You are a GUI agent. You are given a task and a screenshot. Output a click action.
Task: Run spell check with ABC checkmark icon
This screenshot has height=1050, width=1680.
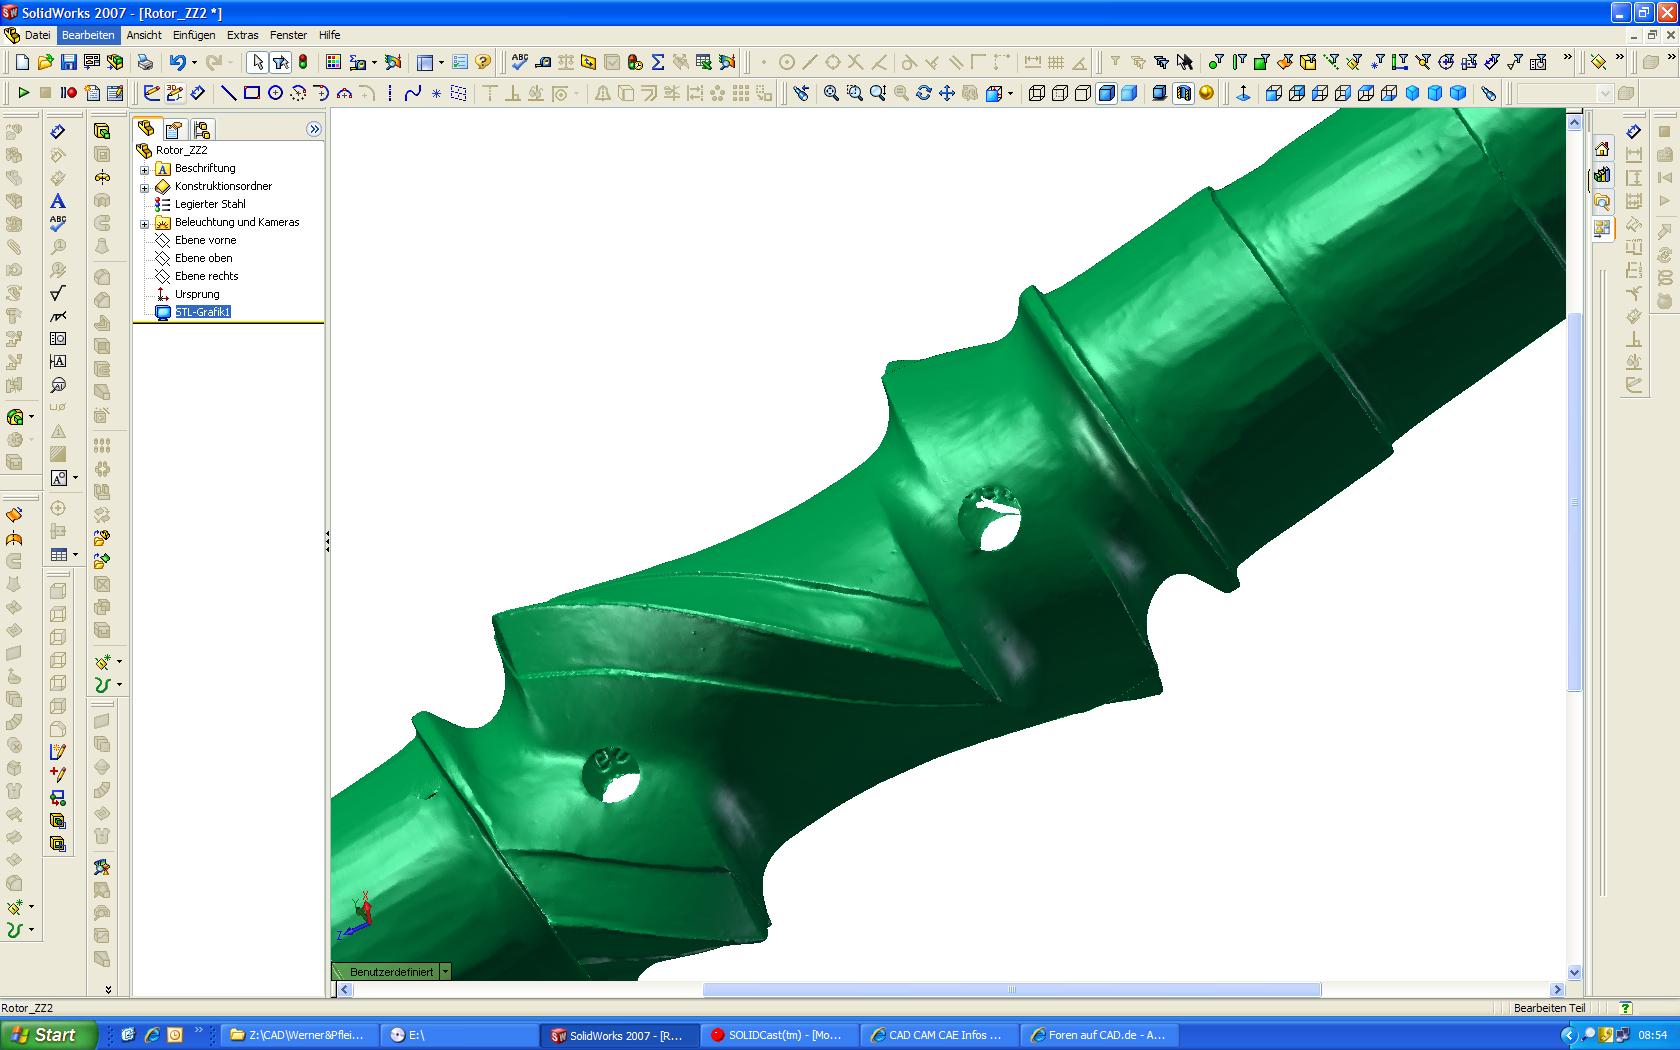pos(519,62)
